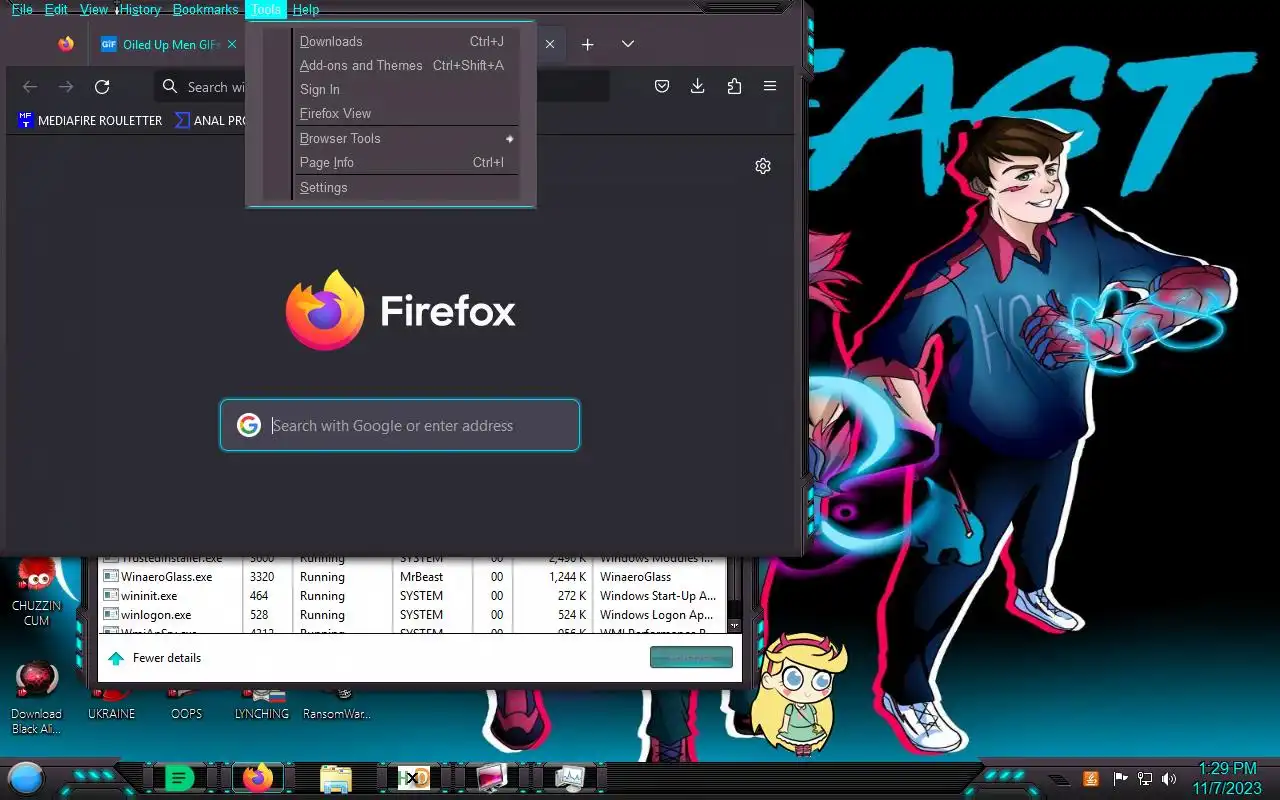This screenshot has height=800, width=1280.
Task: Open the View menu
Action: (94, 9)
